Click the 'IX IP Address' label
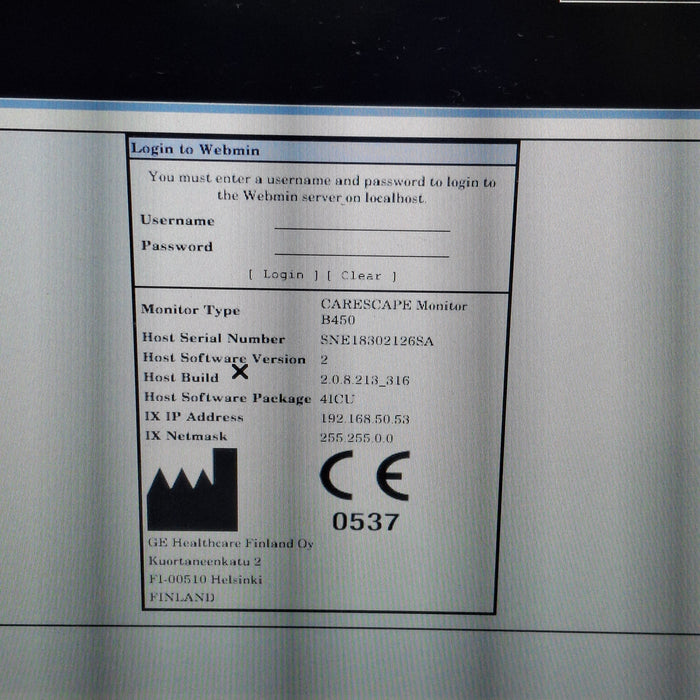The height and width of the screenshot is (700, 700). (194, 417)
